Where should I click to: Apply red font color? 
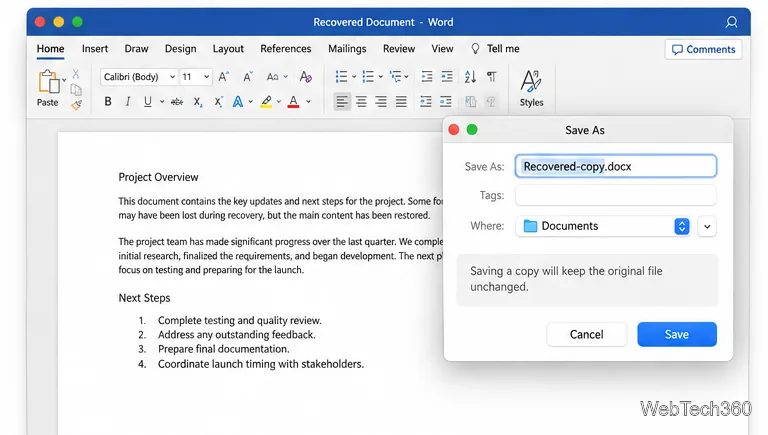point(293,102)
